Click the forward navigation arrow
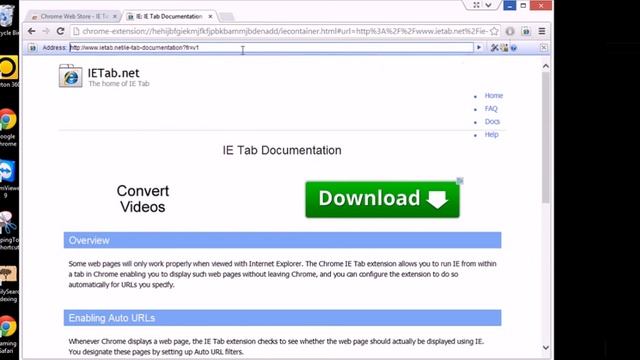 coord(46,31)
